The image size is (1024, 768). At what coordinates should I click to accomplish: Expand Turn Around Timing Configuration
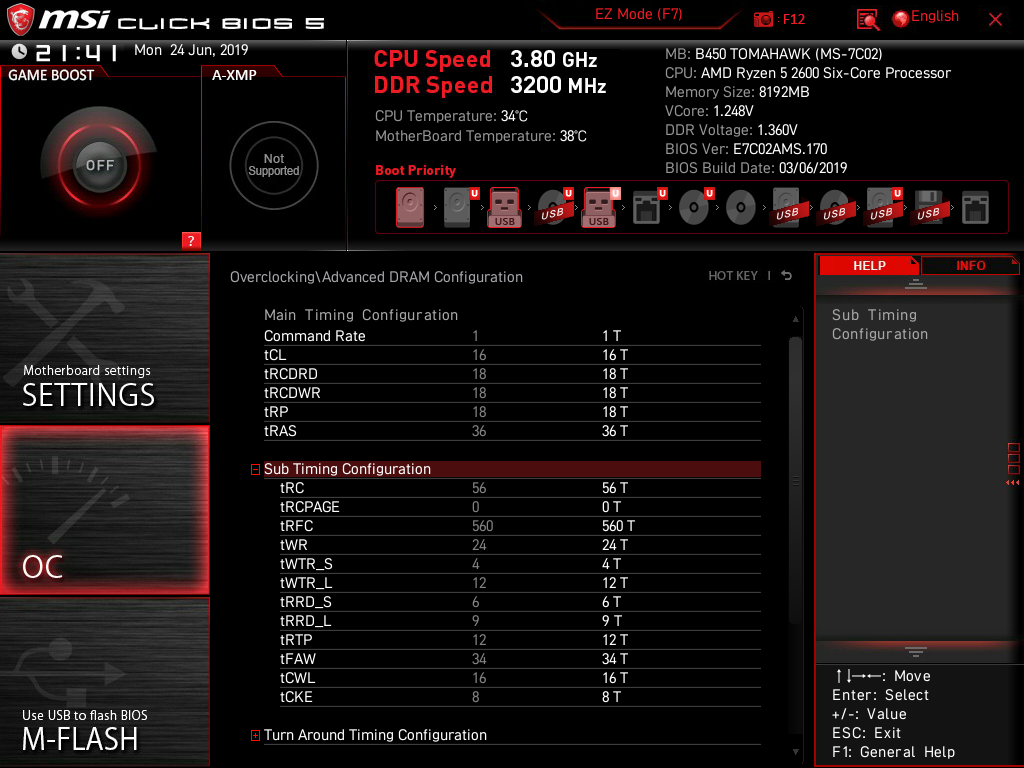[255, 735]
